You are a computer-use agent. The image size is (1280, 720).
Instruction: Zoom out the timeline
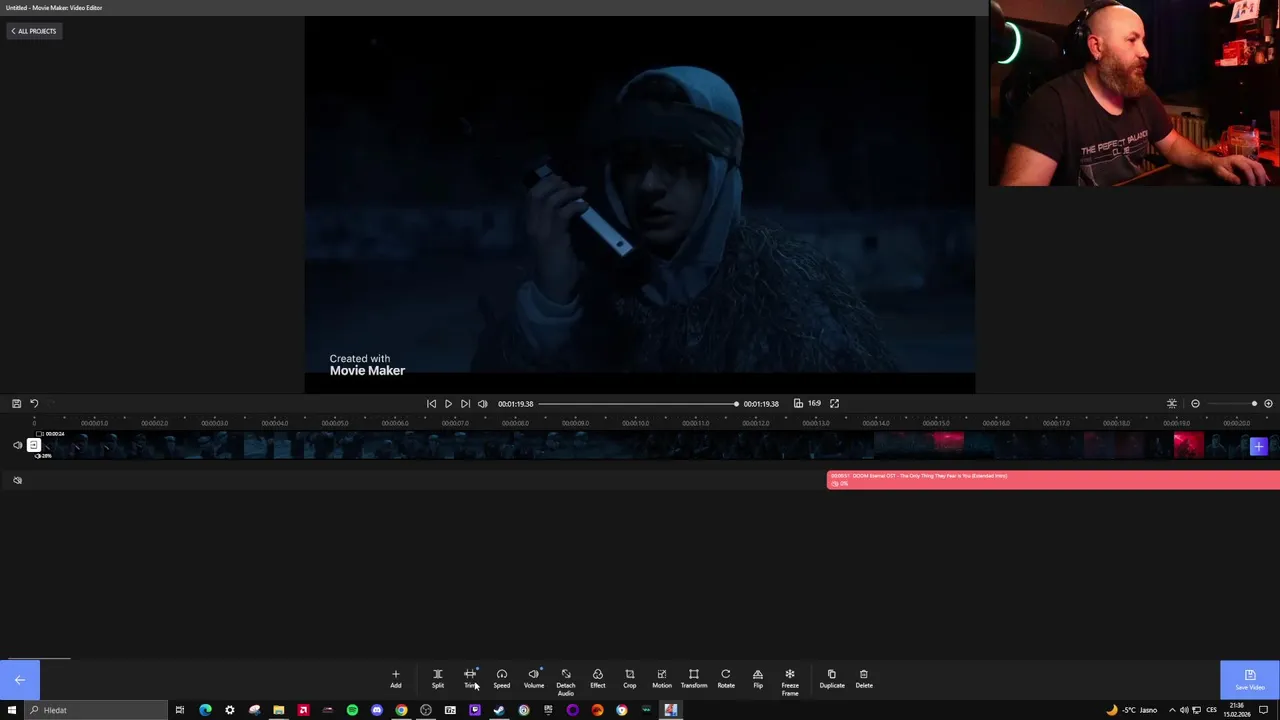[x=1195, y=404]
